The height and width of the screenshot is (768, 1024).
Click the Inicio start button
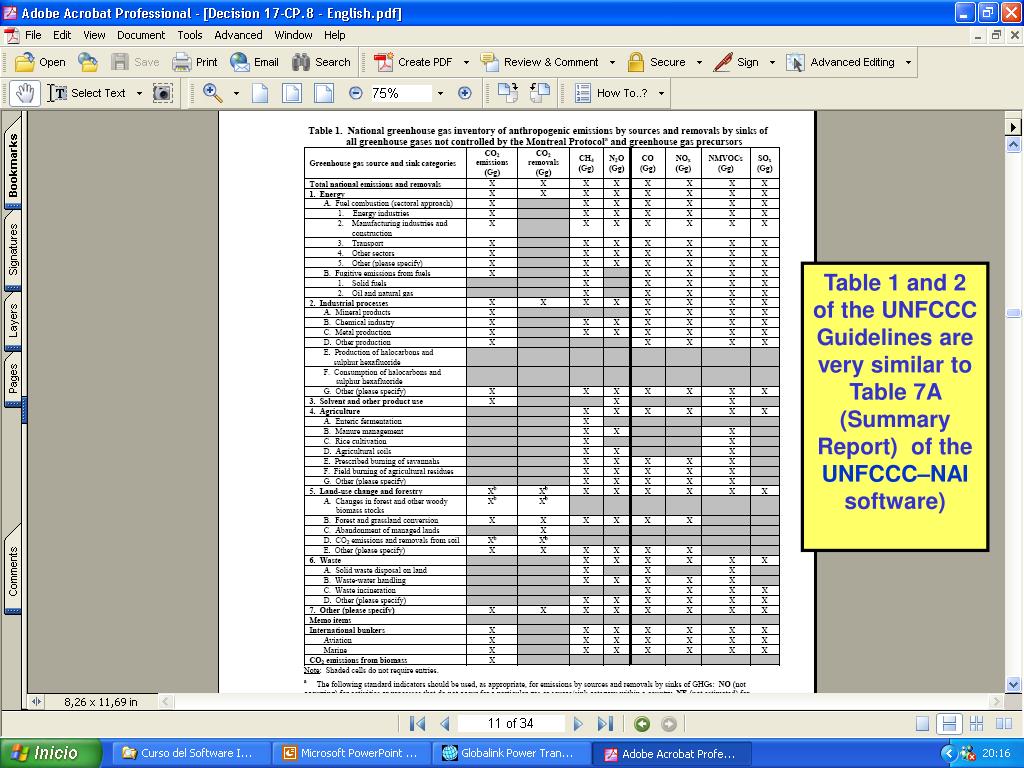[51, 753]
